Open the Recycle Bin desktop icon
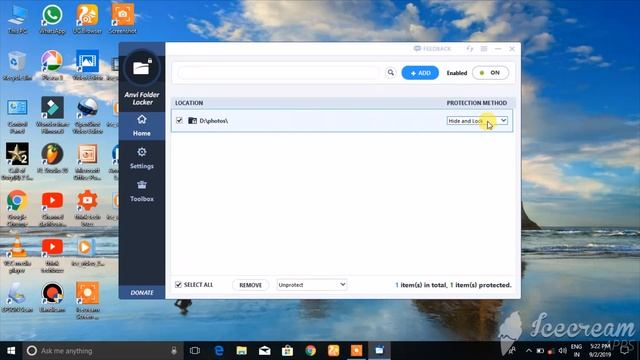Image resolution: width=640 pixels, height=360 pixels. point(17,65)
